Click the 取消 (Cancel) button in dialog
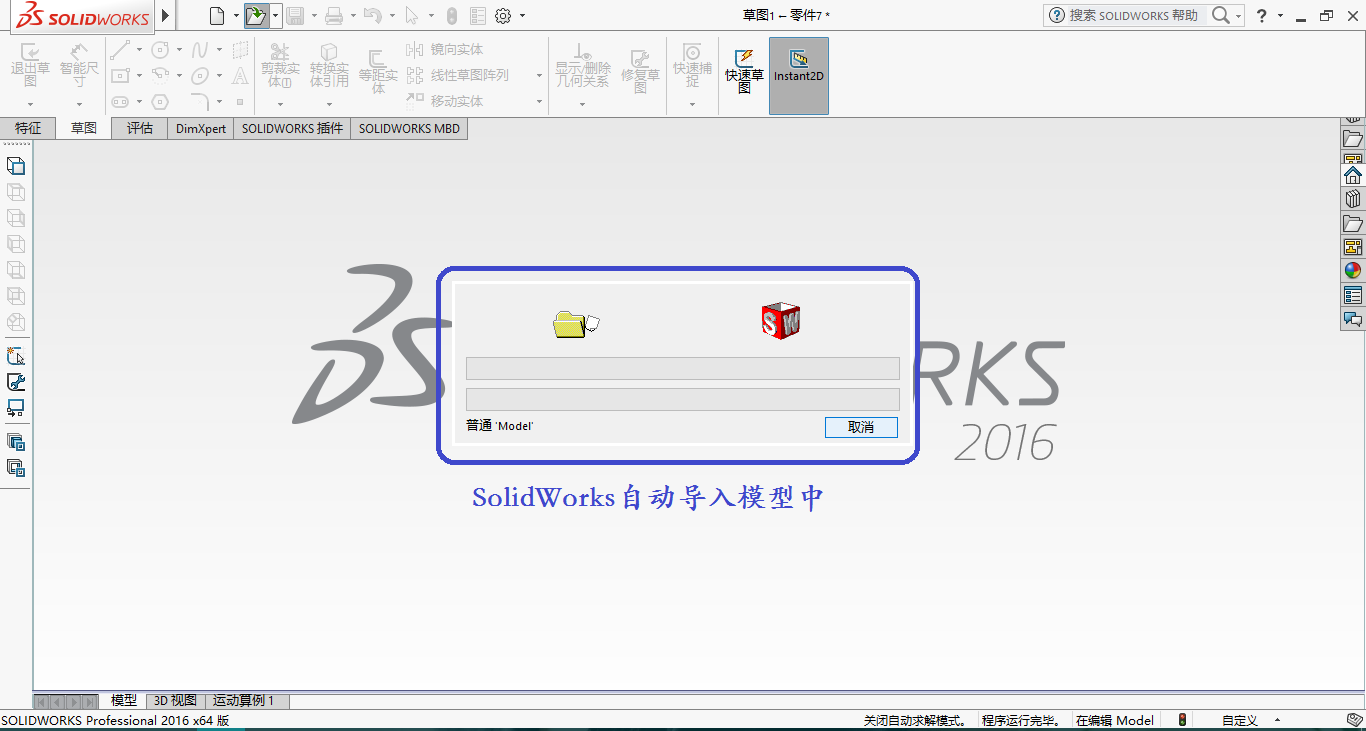 [861, 427]
